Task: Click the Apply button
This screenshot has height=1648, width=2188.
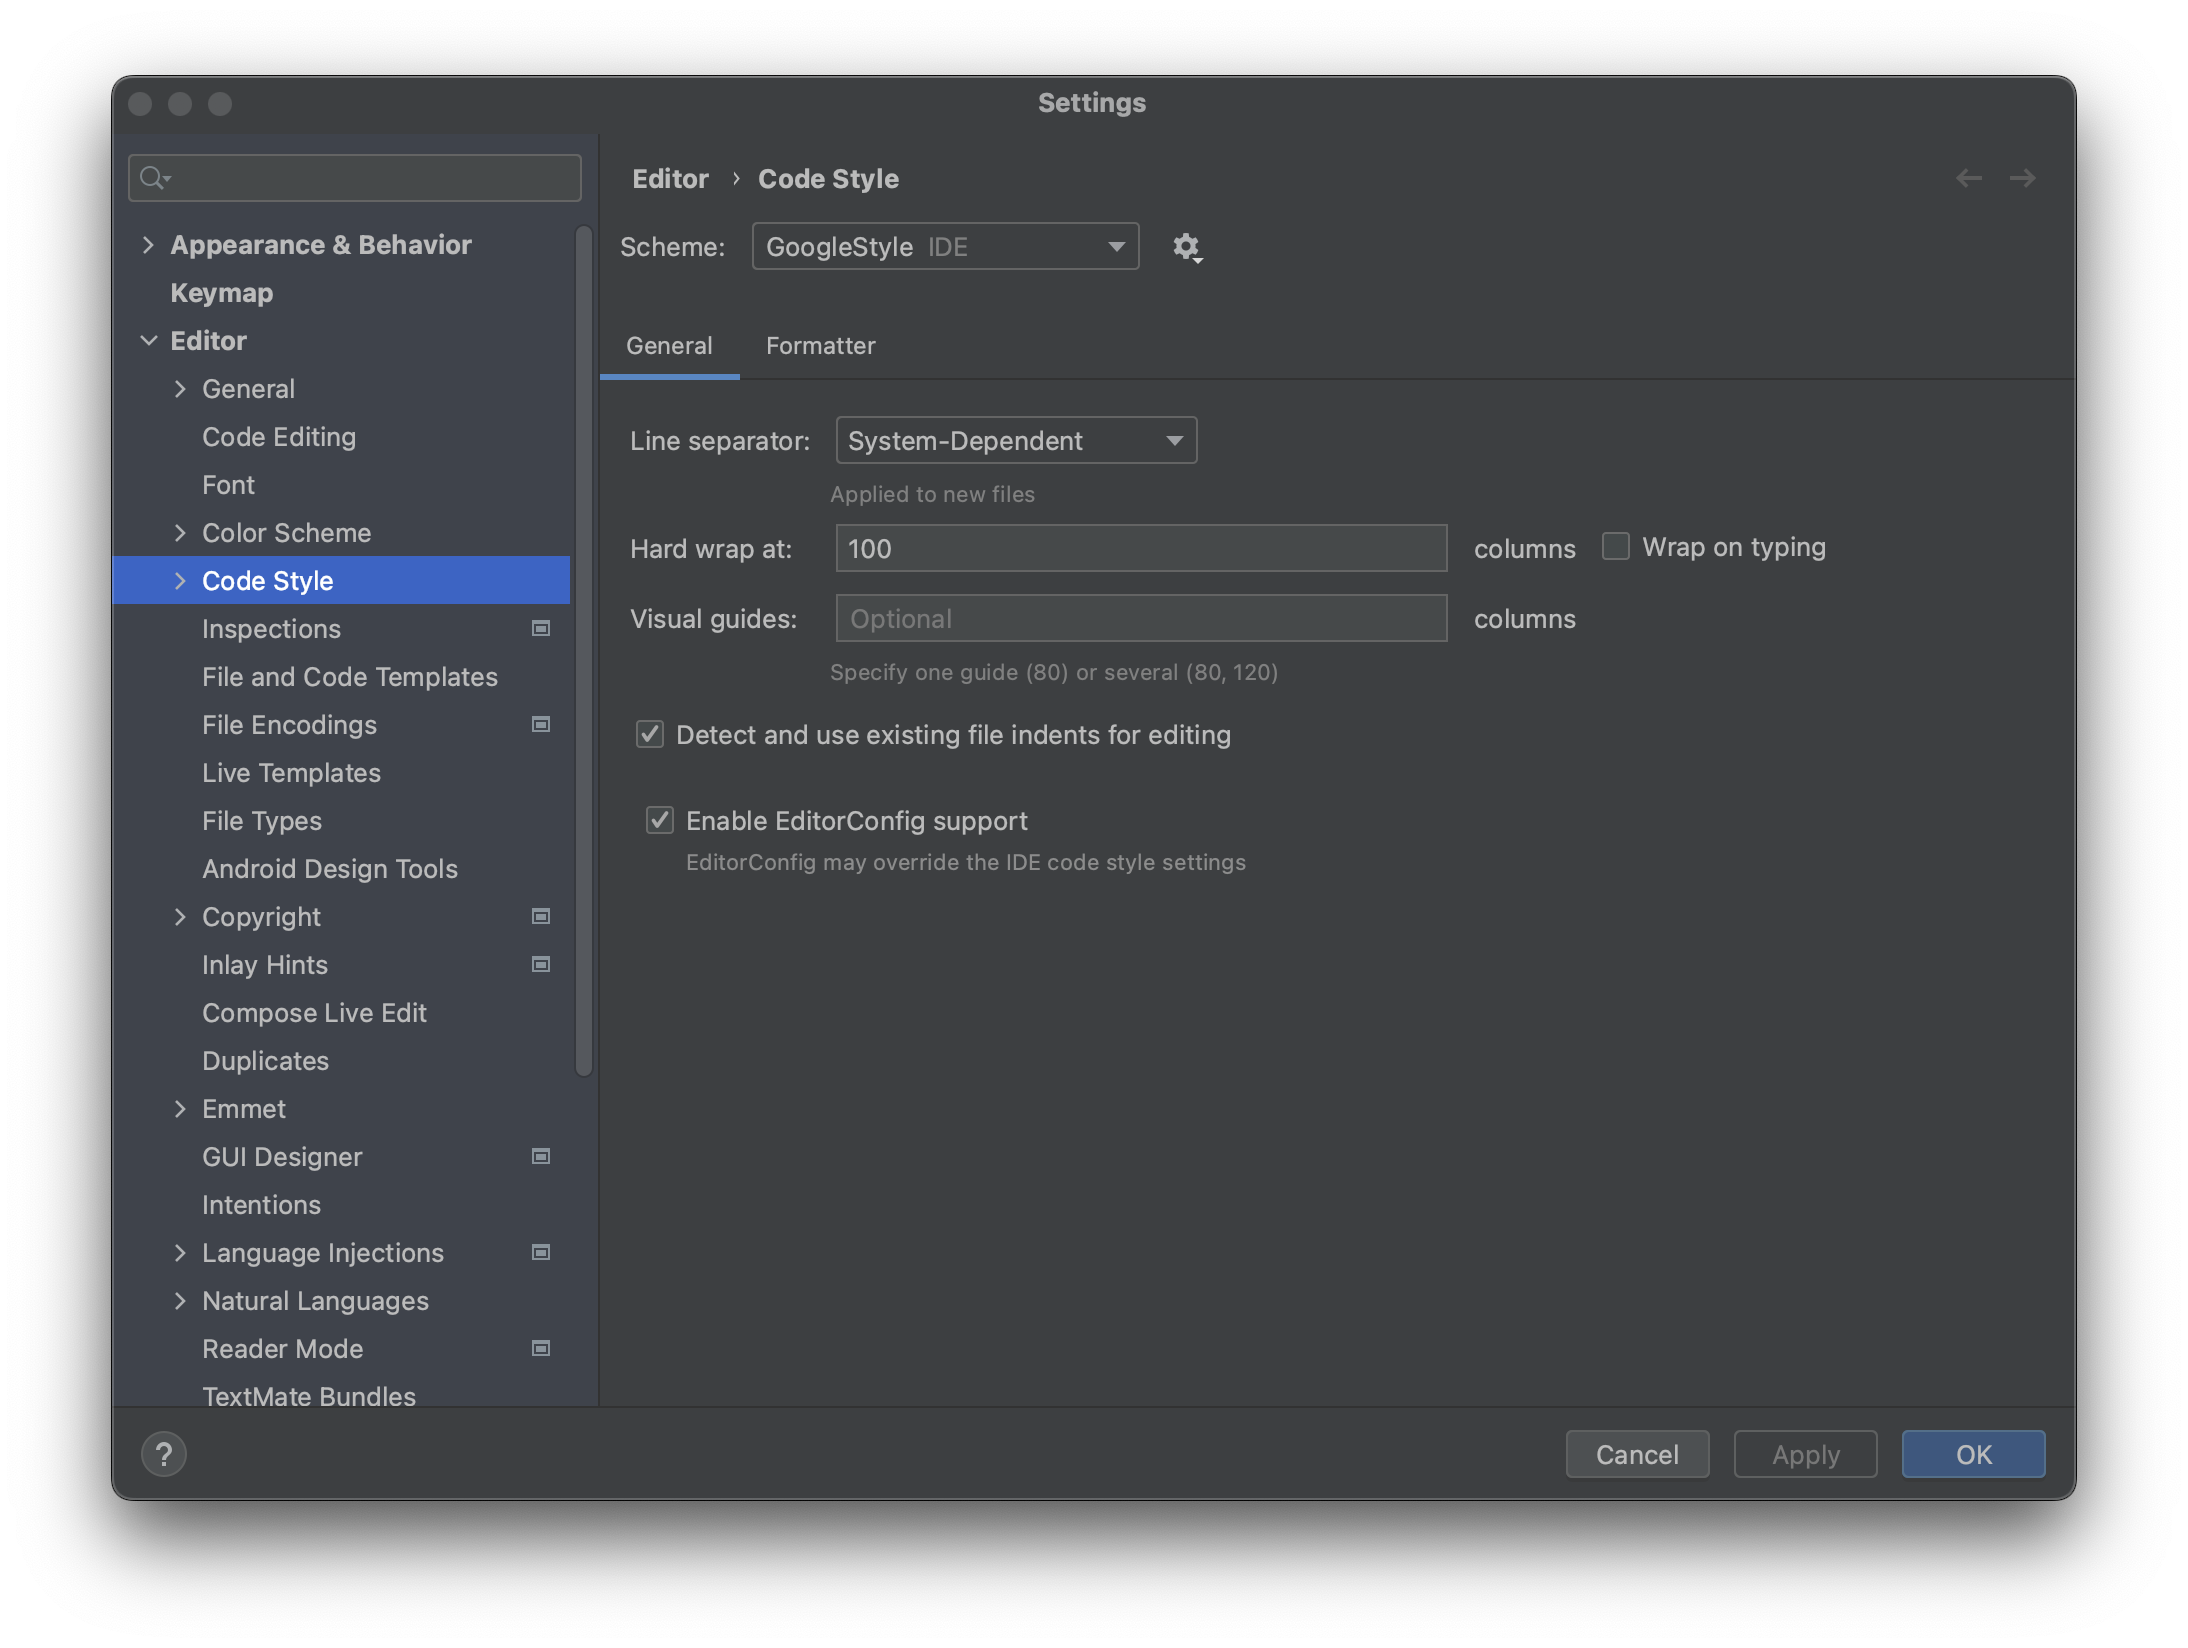Action: (x=1805, y=1454)
